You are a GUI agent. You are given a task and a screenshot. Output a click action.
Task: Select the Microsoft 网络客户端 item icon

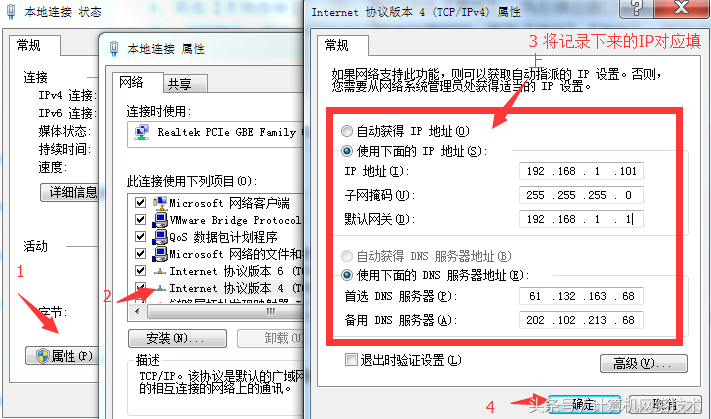(160, 203)
